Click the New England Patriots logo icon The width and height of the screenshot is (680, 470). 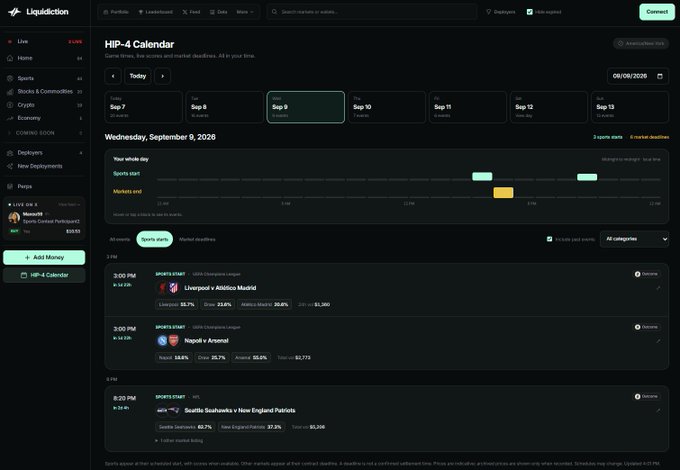[173, 410]
